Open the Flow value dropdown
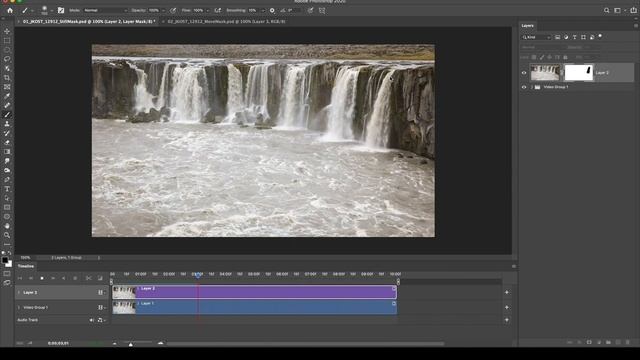Screen dimensions: 640x360 tap(208, 11)
